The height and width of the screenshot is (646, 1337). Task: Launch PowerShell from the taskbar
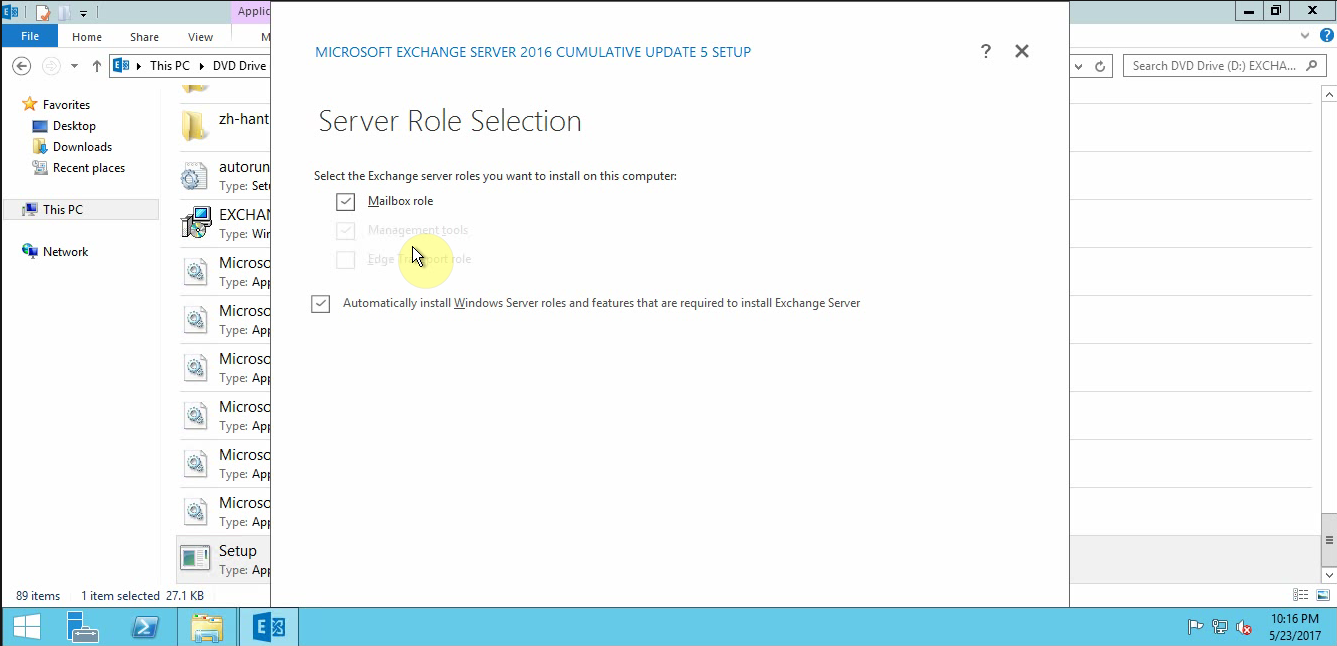pyautogui.click(x=147, y=627)
